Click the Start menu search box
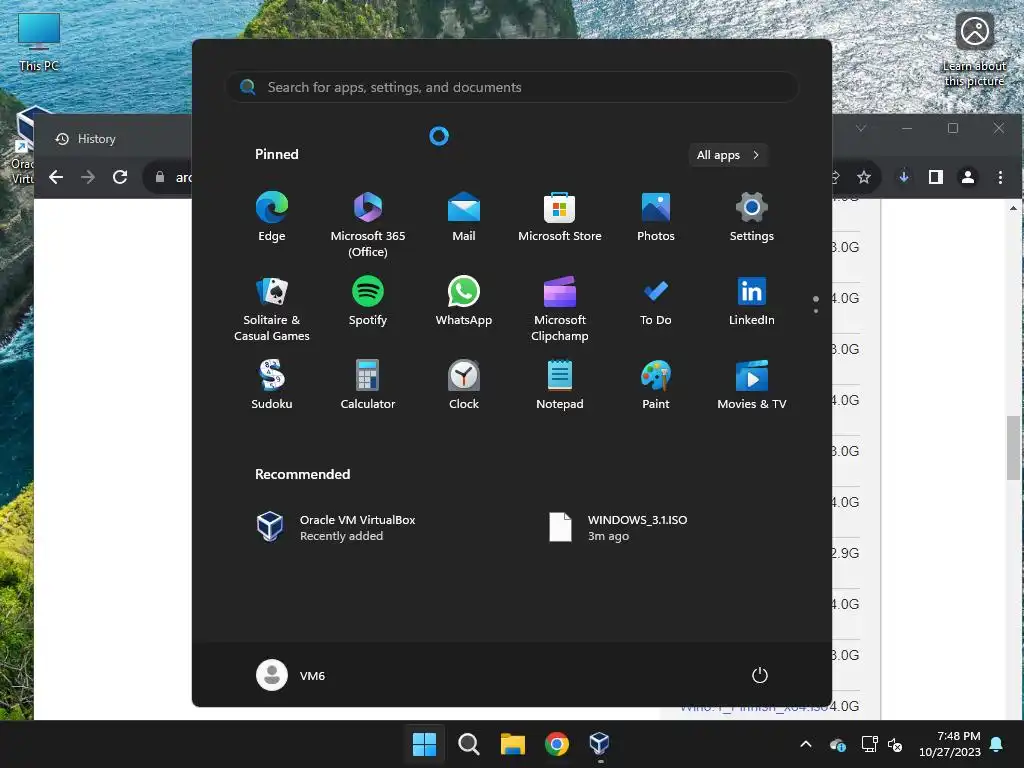This screenshot has width=1024, height=768. (x=512, y=87)
